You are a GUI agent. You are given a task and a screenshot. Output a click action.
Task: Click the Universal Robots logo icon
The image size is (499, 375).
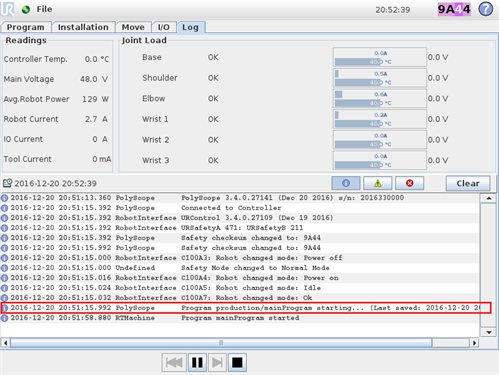tap(7, 9)
